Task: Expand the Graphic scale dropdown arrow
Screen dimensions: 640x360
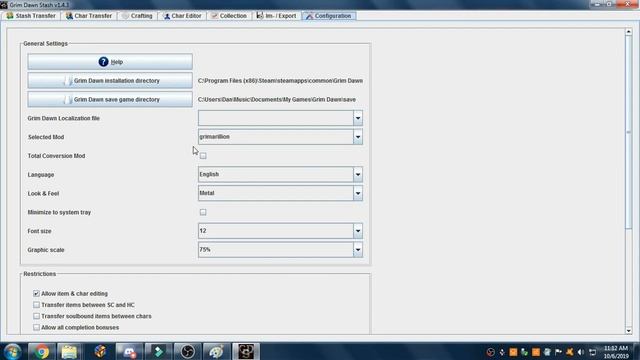Action: (x=358, y=250)
